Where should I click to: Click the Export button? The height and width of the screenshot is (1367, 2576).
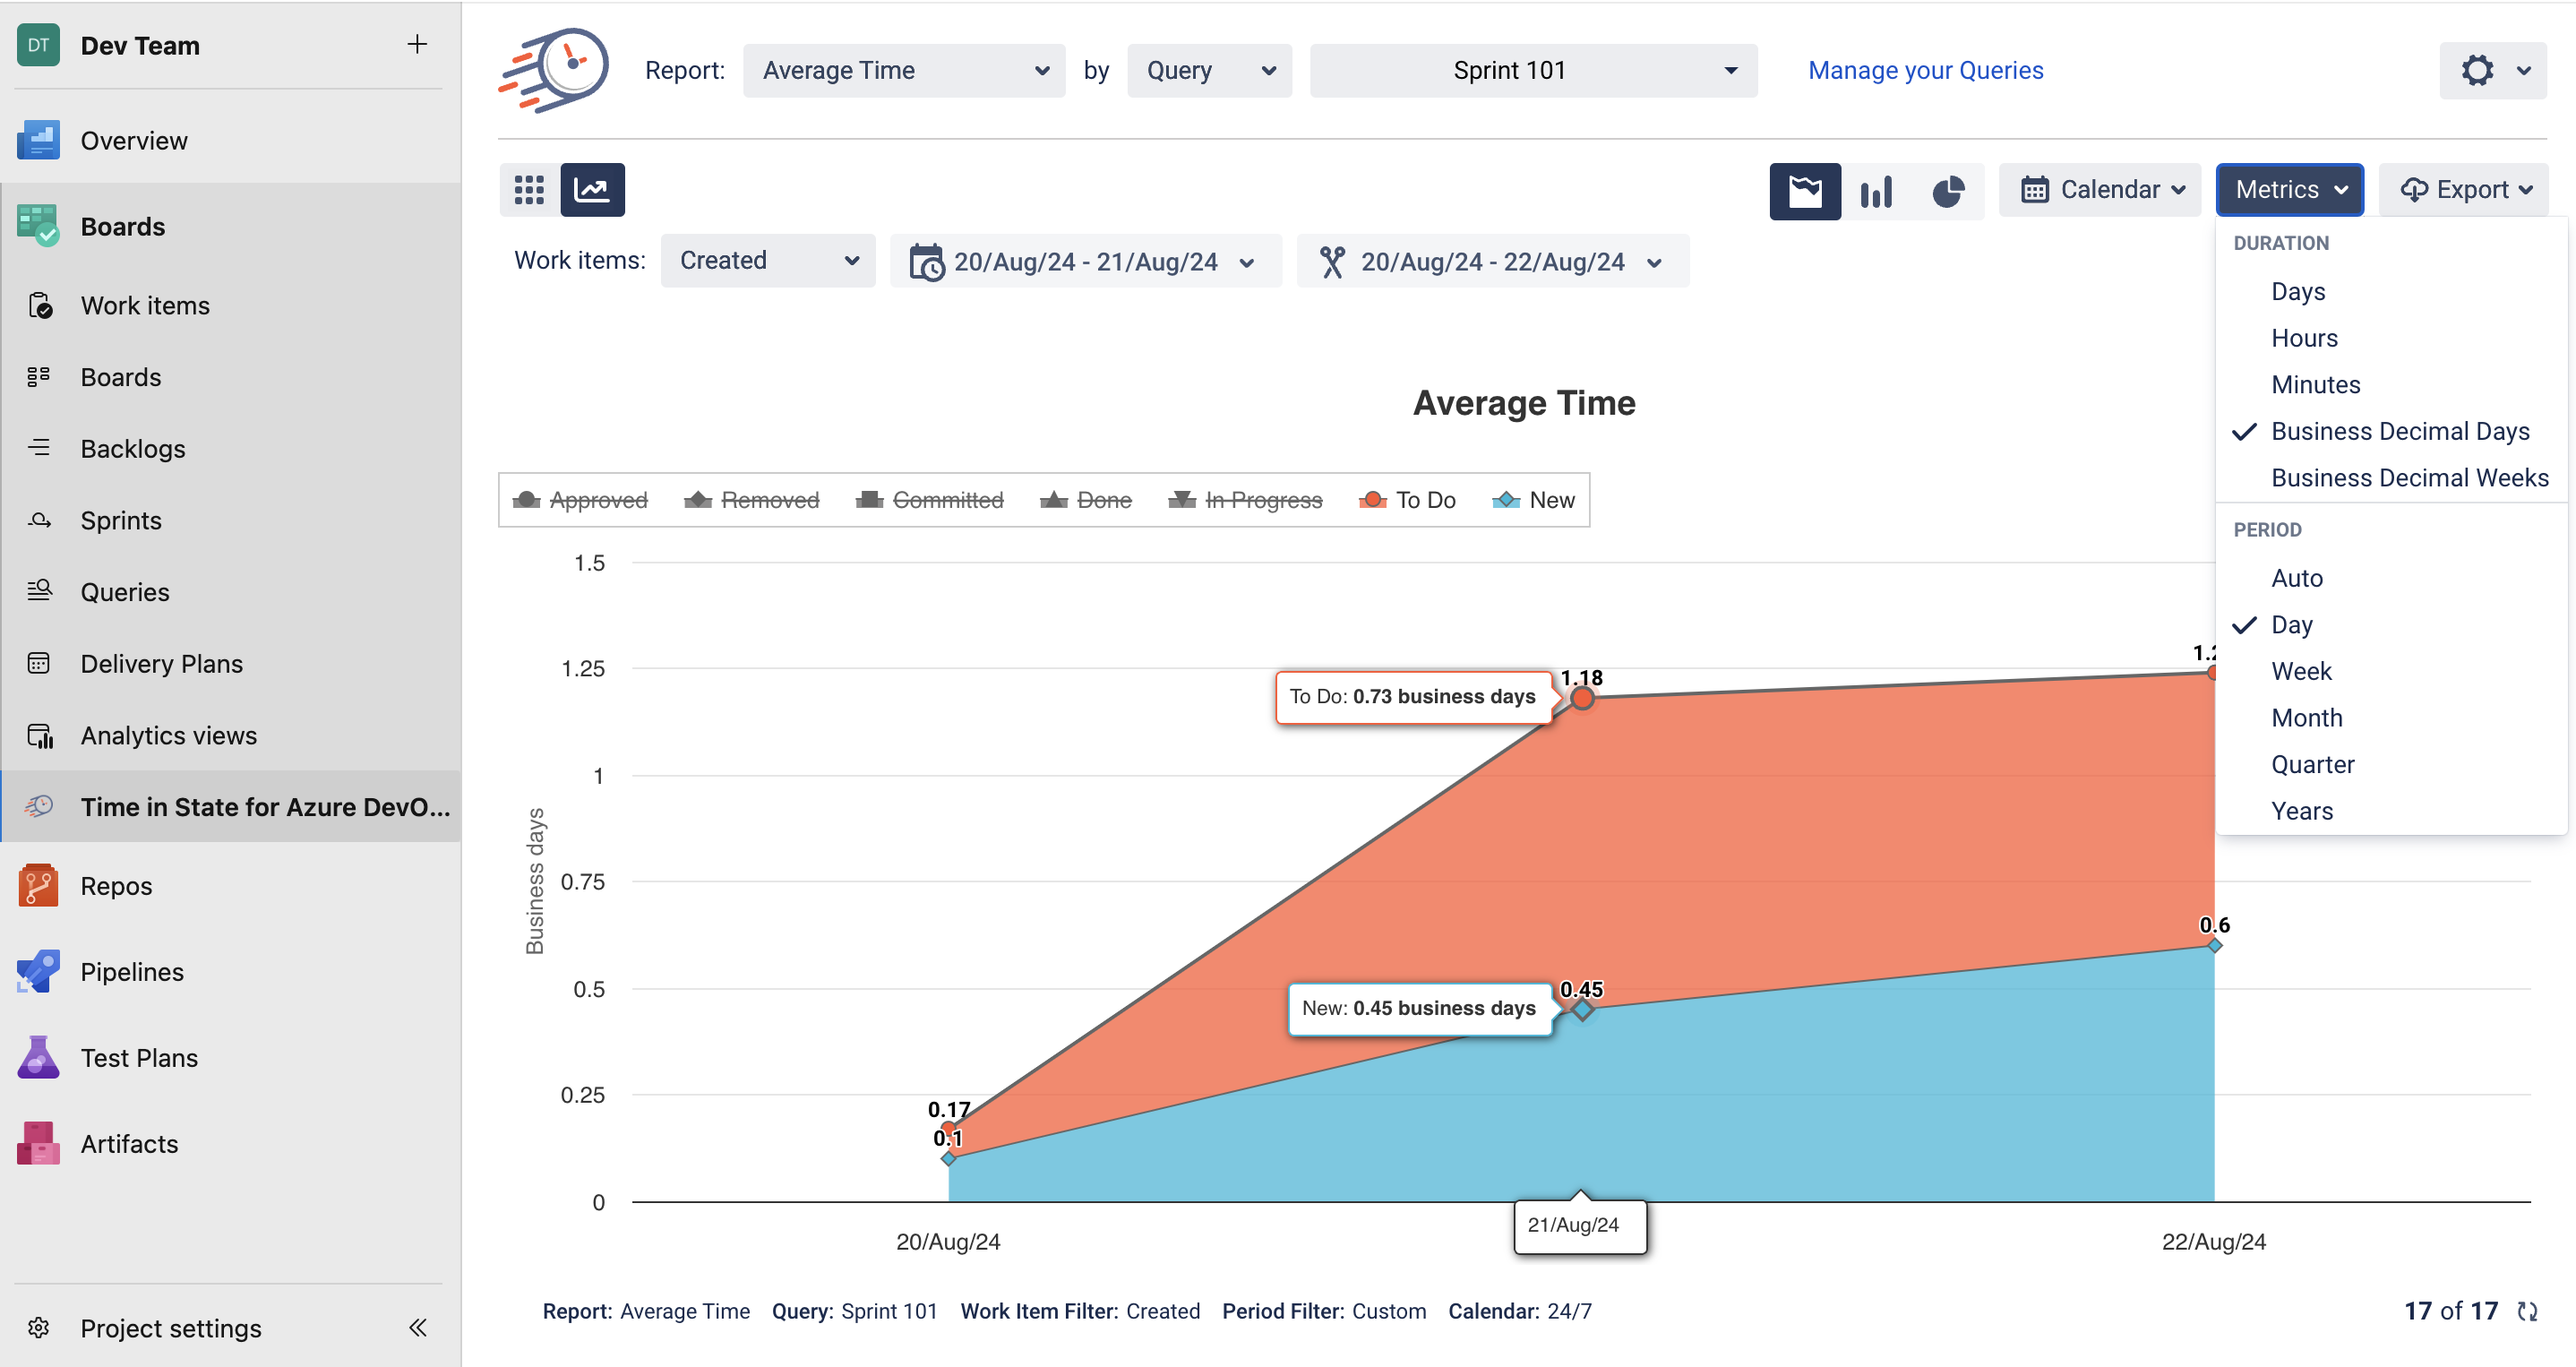[x=2464, y=190]
